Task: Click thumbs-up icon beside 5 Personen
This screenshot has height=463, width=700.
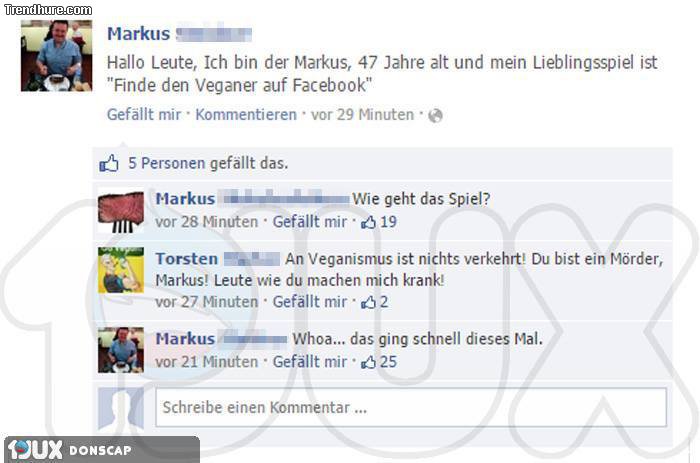Action: pyautogui.click(x=109, y=163)
